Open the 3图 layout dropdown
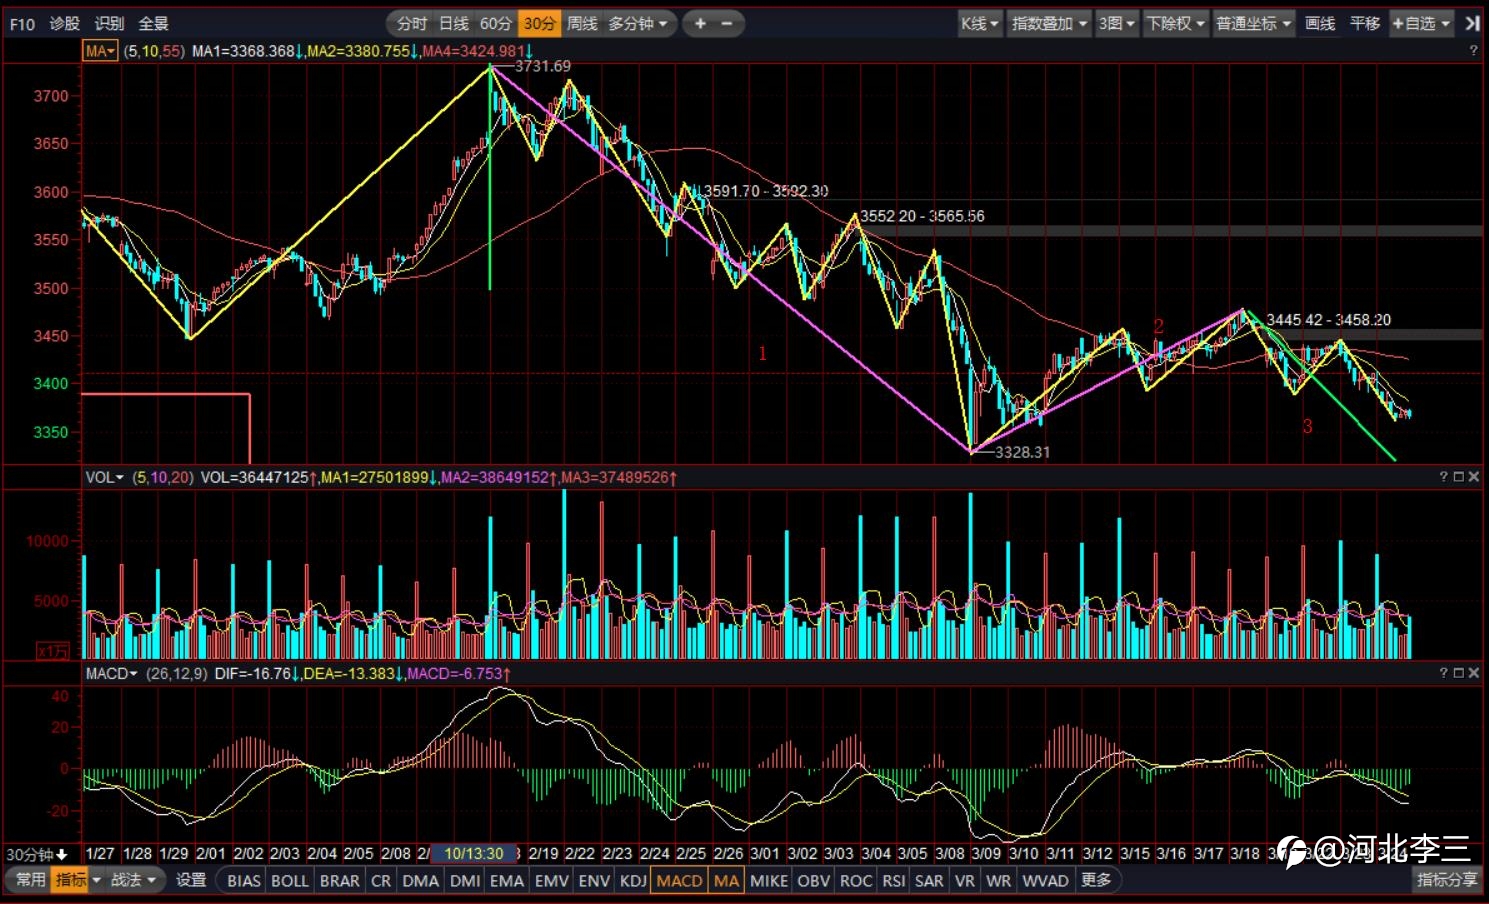The width and height of the screenshot is (1489, 904). 1117,23
